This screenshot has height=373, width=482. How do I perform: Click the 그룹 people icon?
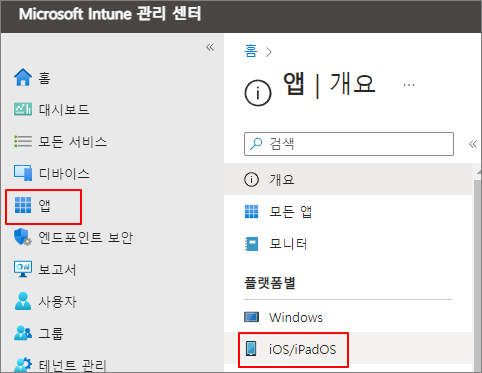click(23, 333)
